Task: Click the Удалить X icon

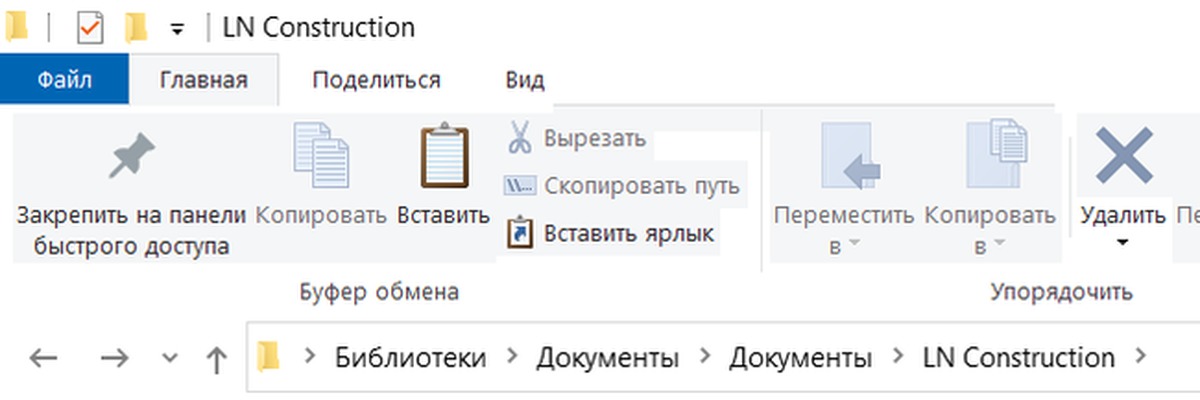Action: (1124, 157)
